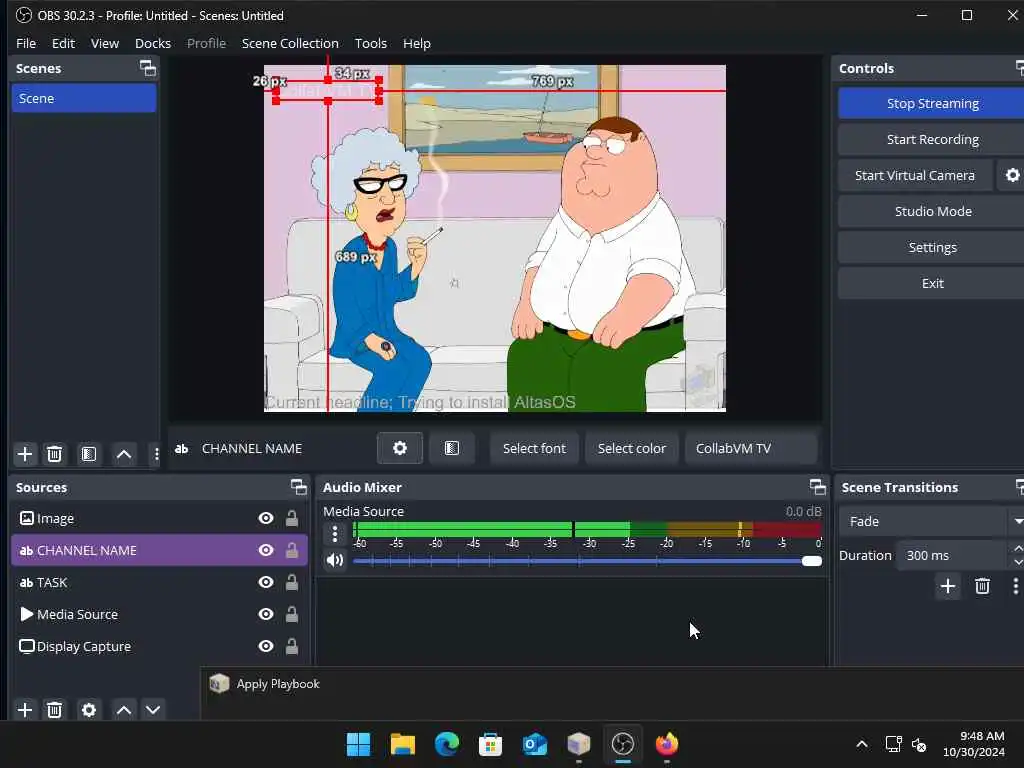Open scene filters in the Scenes panel
The image size is (1024, 768).
[89, 454]
